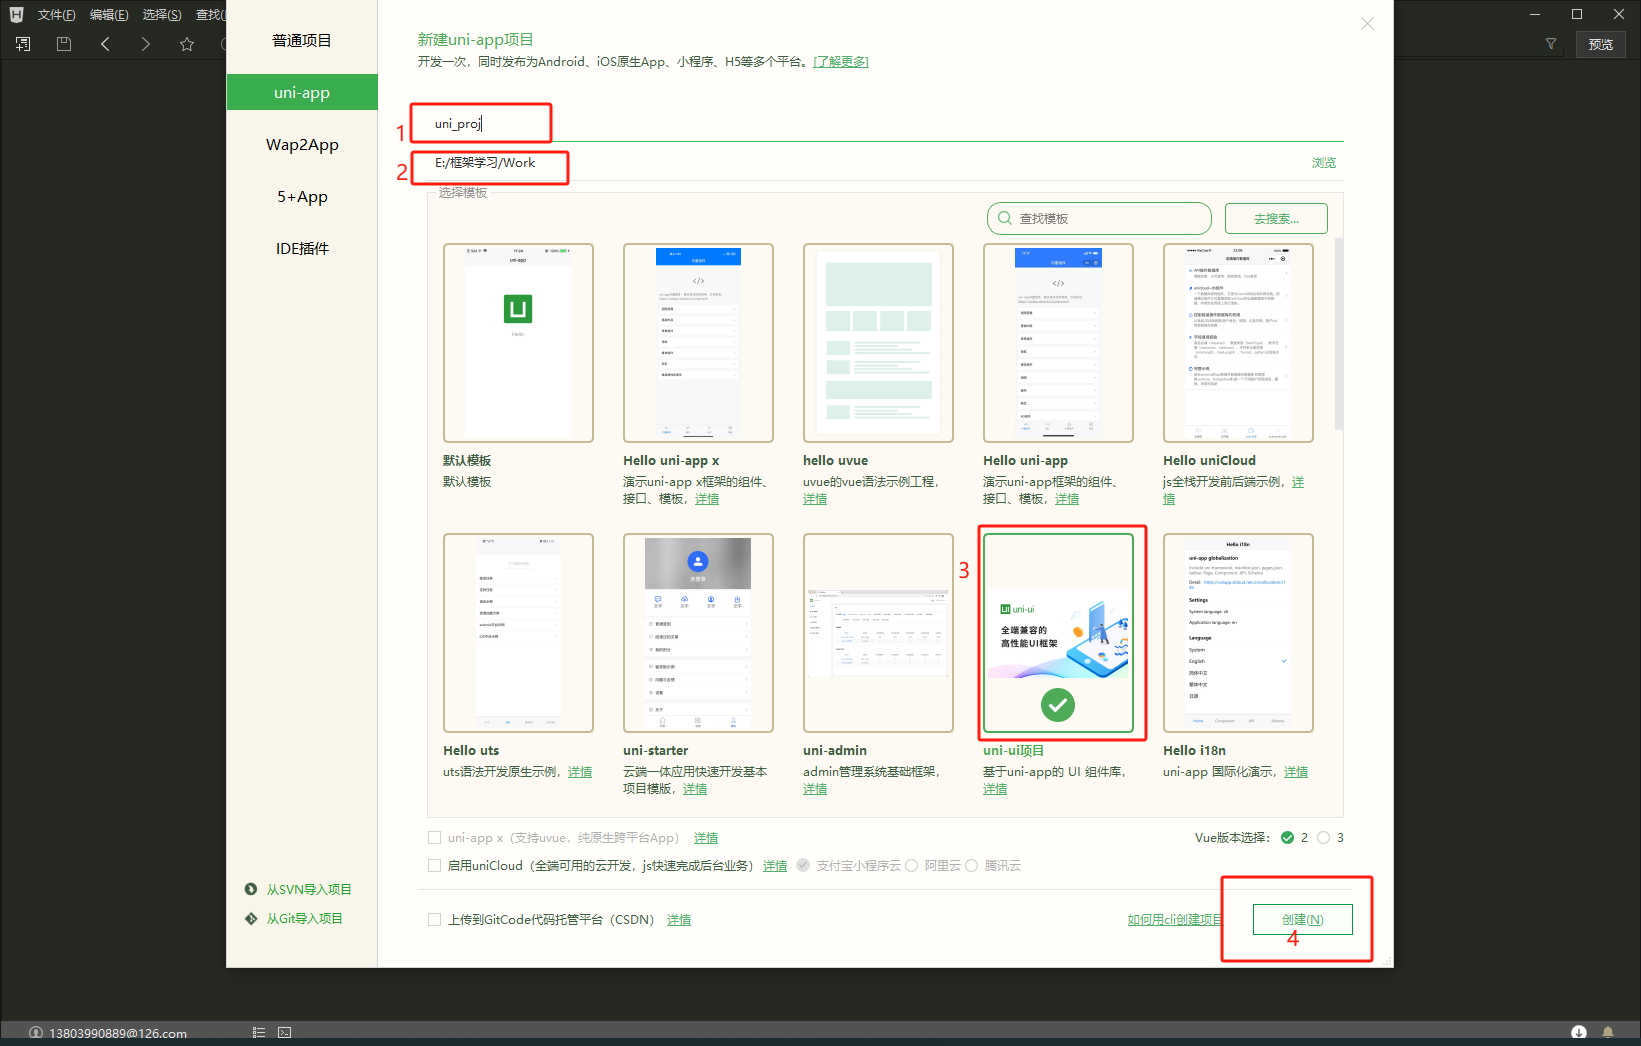The image size is (1641, 1046).
Task: Select the 腾讯云 radio option
Action: point(970,866)
